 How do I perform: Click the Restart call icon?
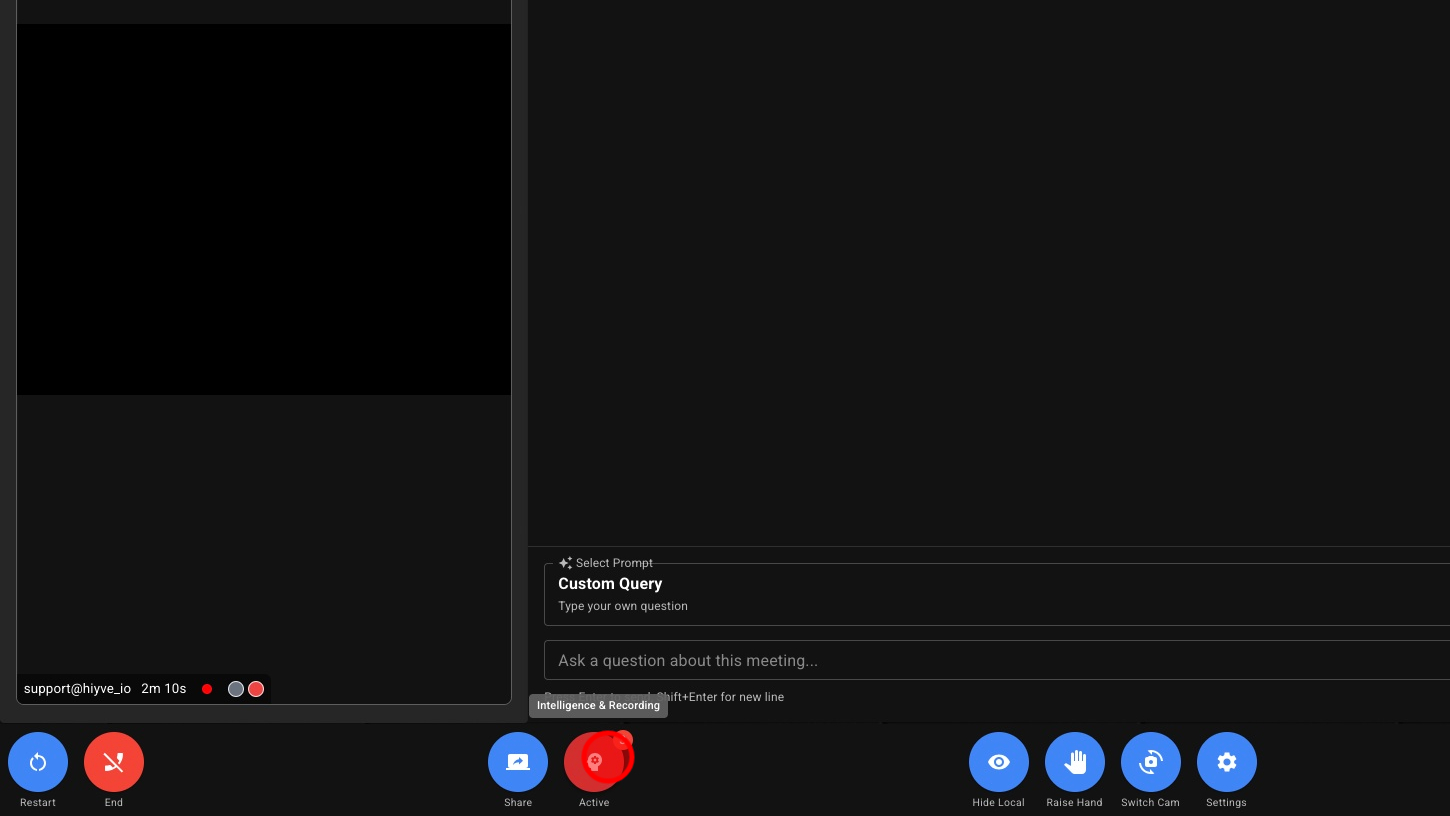[38, 762]
